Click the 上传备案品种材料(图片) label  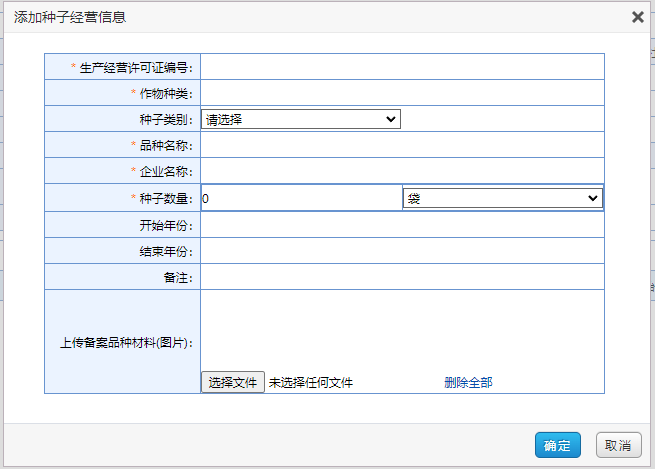(126, 342)
